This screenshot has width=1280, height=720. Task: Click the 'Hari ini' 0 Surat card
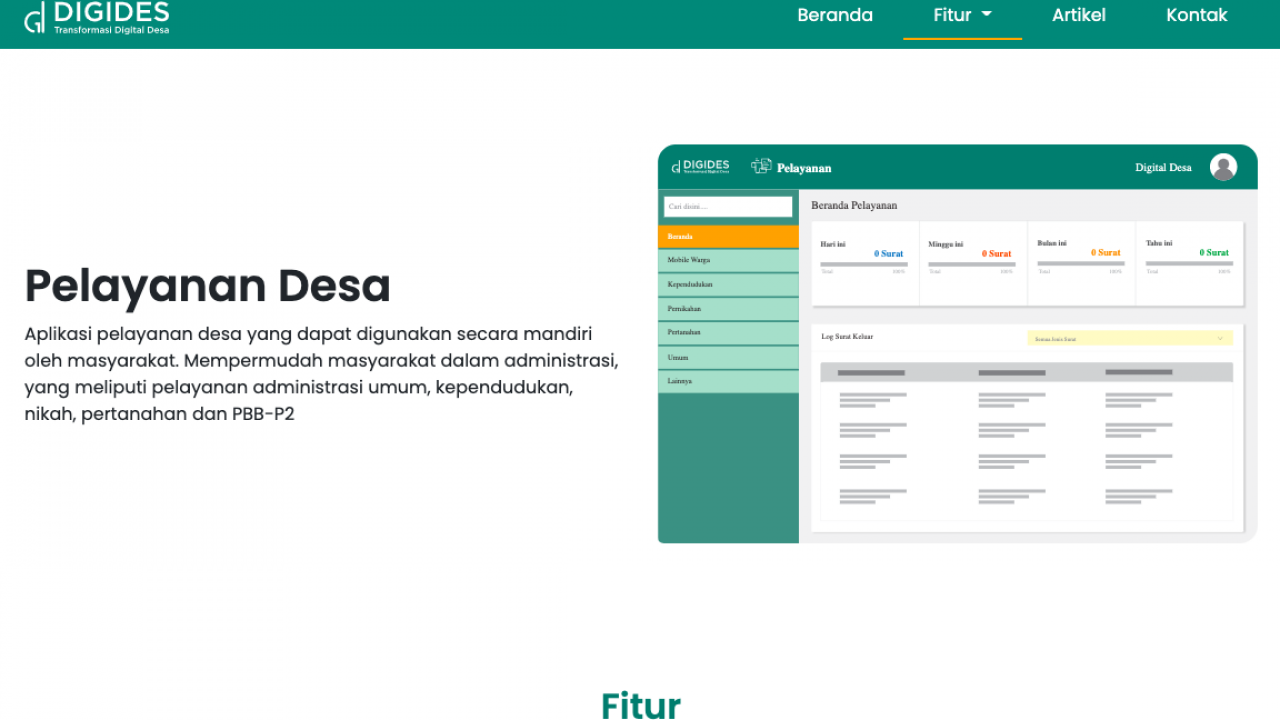pyautogui.click(x=865, y=263)
